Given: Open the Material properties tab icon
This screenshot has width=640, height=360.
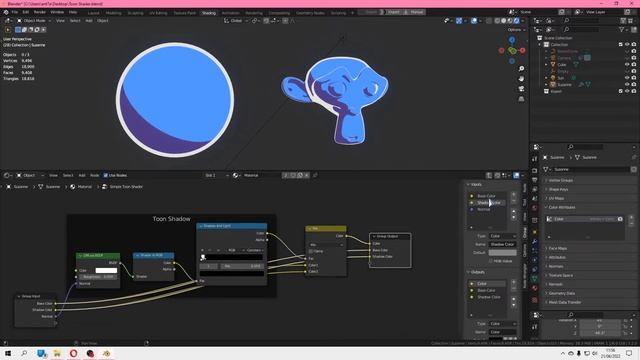Looking at the screenshot, I should [x=534, y=288].
